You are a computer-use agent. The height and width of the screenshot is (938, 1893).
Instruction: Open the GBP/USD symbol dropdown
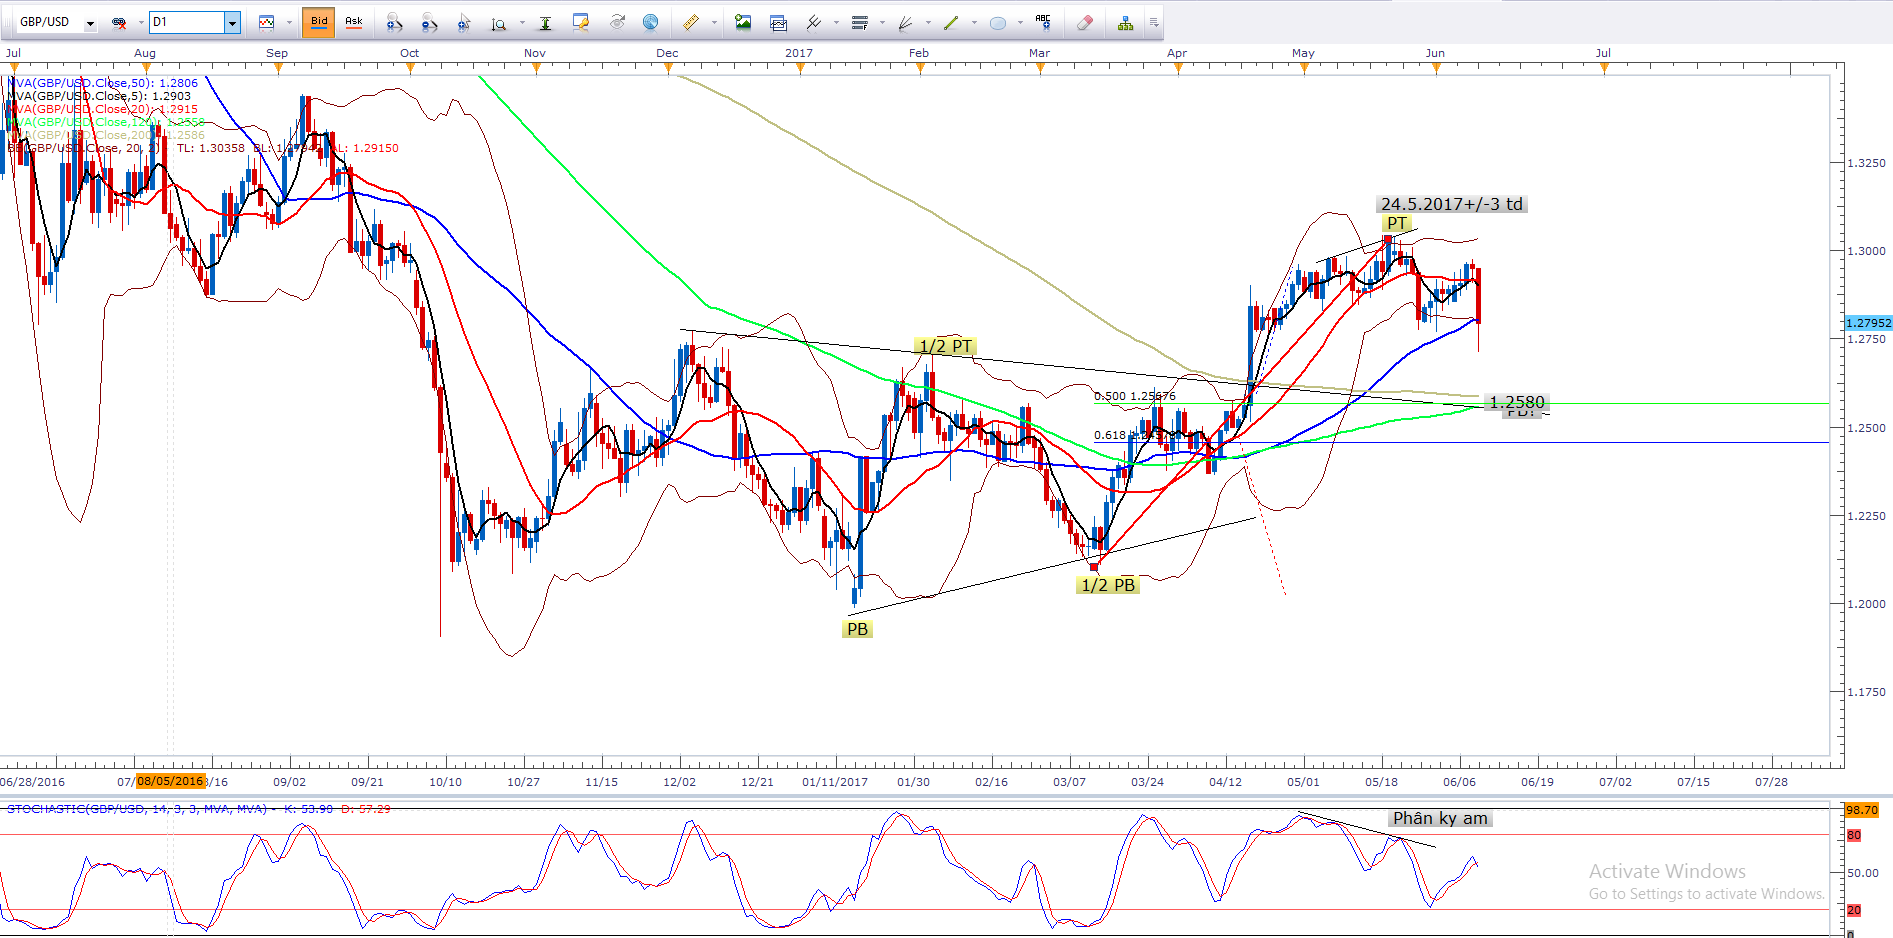point(90,22)
